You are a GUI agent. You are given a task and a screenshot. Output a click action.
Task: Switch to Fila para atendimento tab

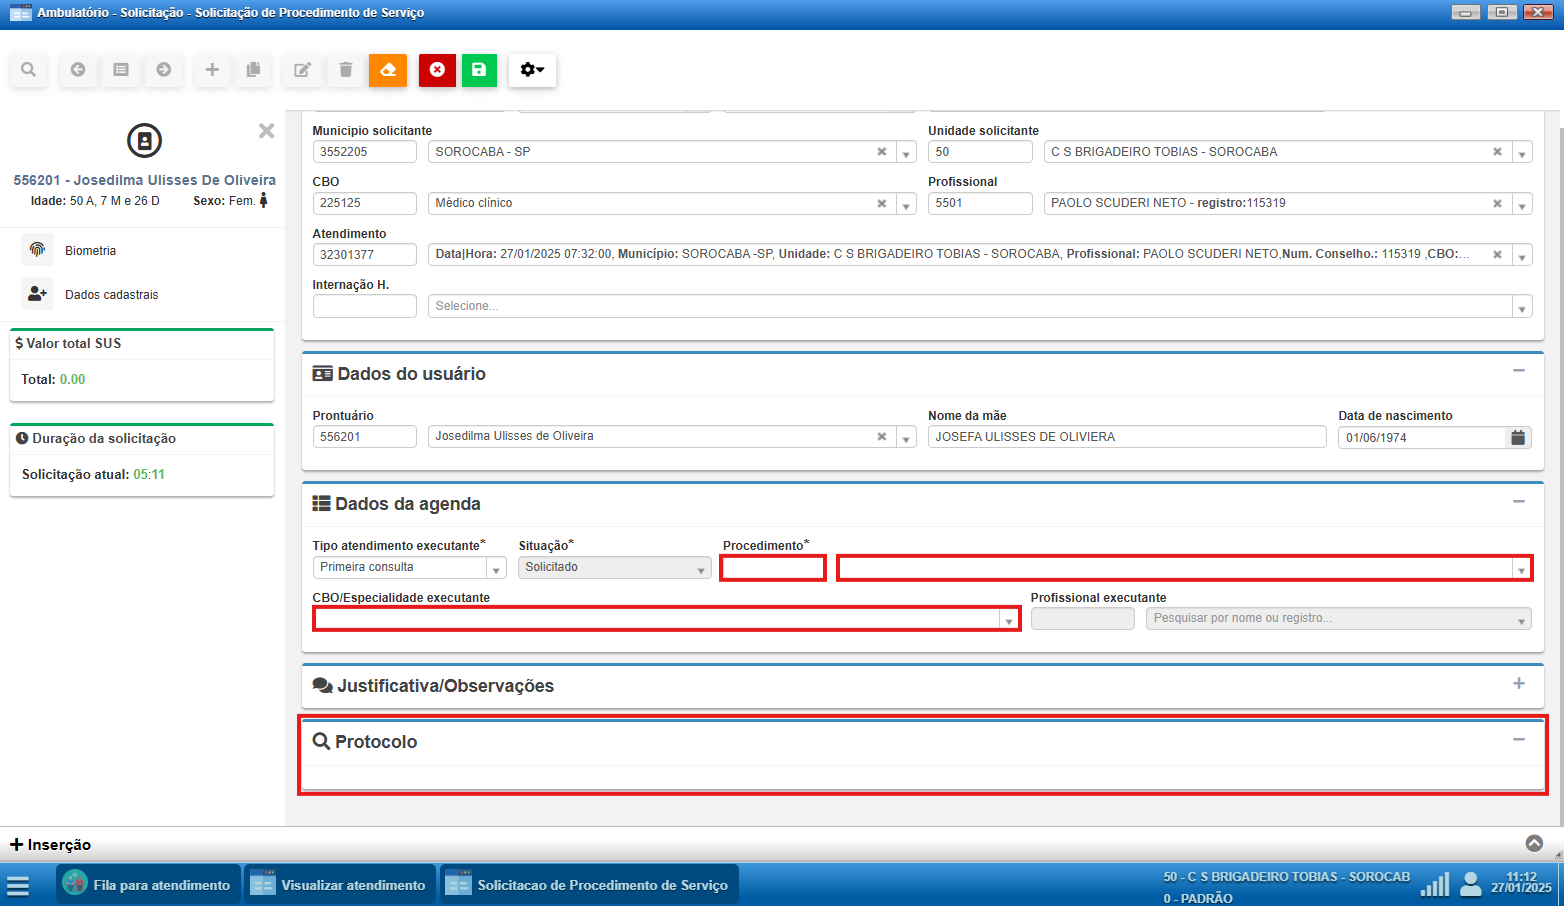(x=148, y=885)
